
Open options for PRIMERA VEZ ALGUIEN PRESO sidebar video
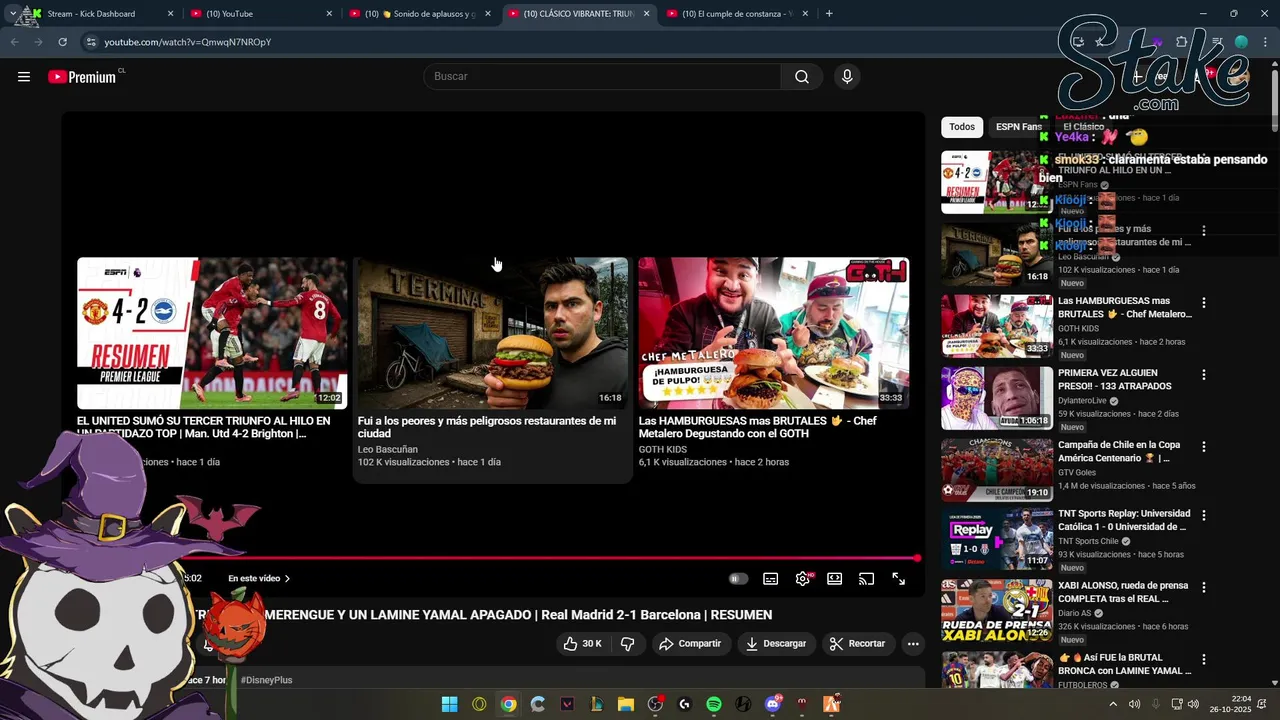(1204, 375)
